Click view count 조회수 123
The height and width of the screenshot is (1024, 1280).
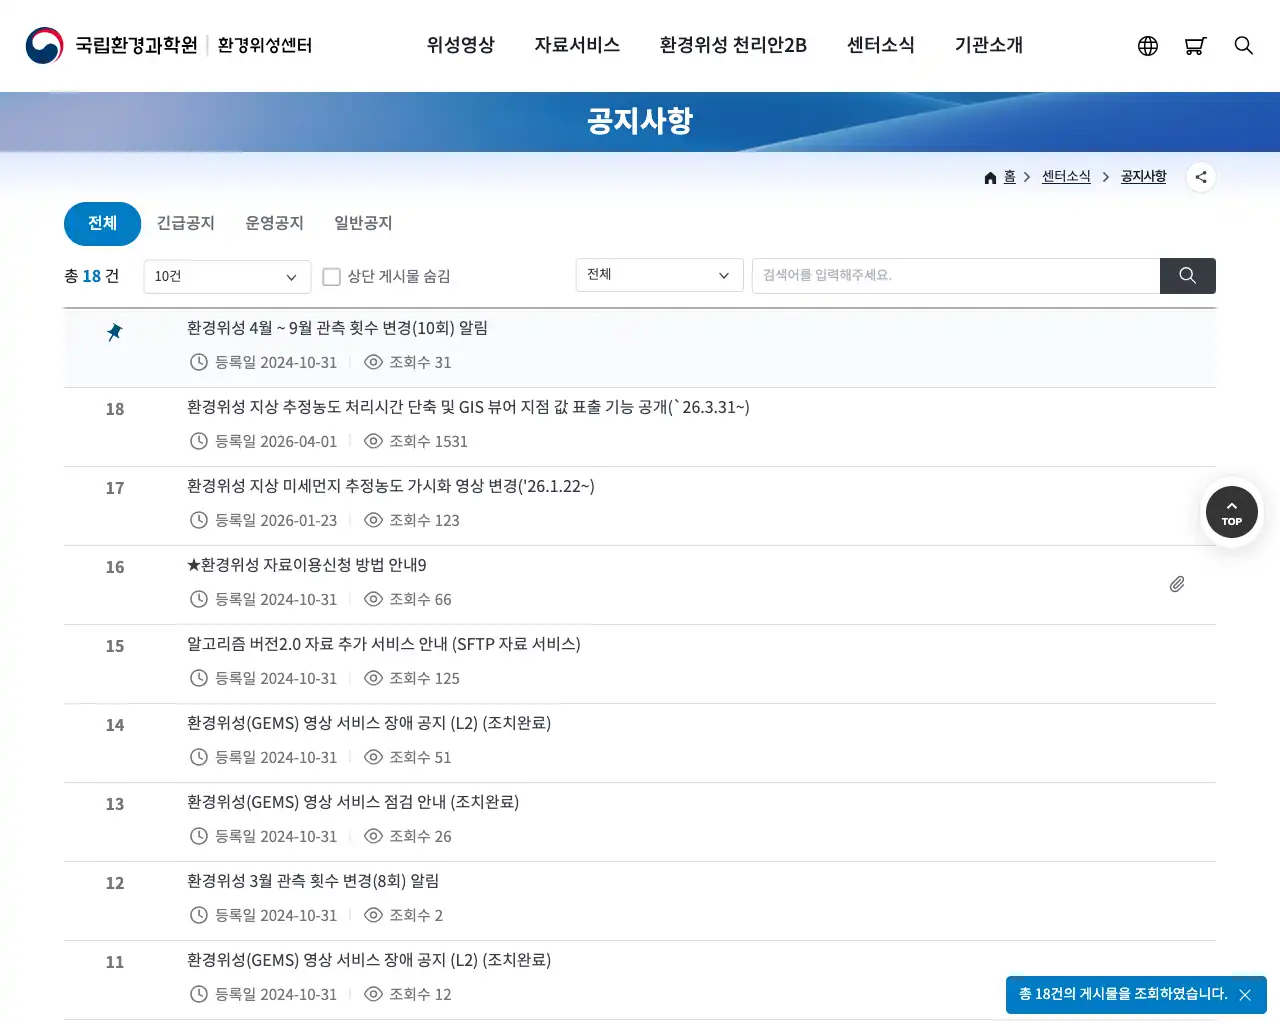[x=424, y=520]
